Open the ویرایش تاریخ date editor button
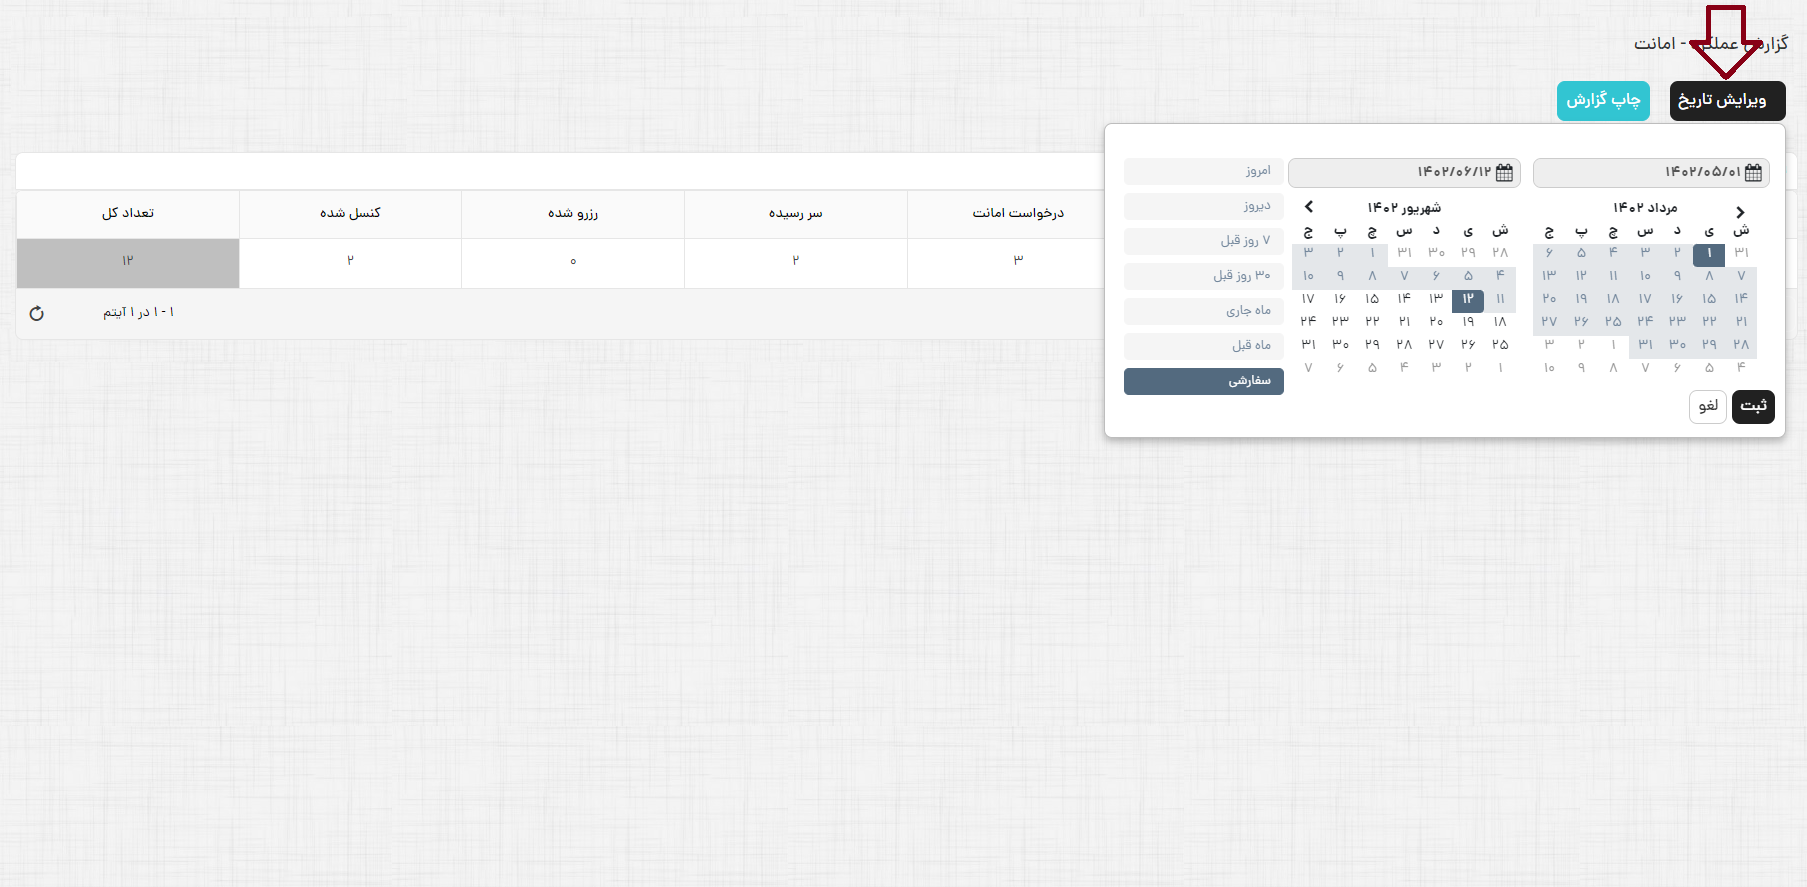Viewport: 1807px width, 887px height. [1727, 101]
